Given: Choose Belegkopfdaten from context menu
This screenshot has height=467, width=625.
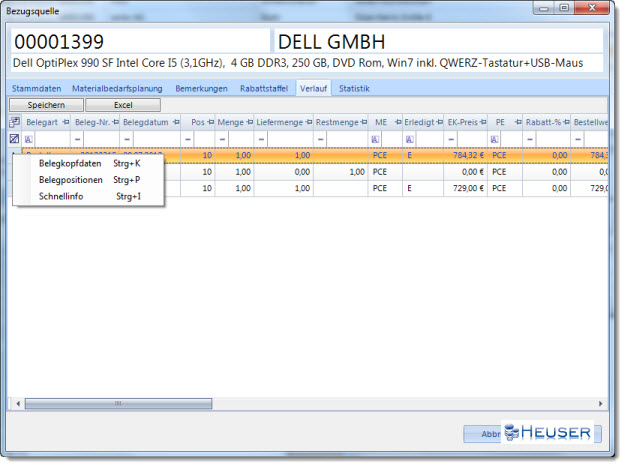Looking at the screenshot, I should (88, 163).
